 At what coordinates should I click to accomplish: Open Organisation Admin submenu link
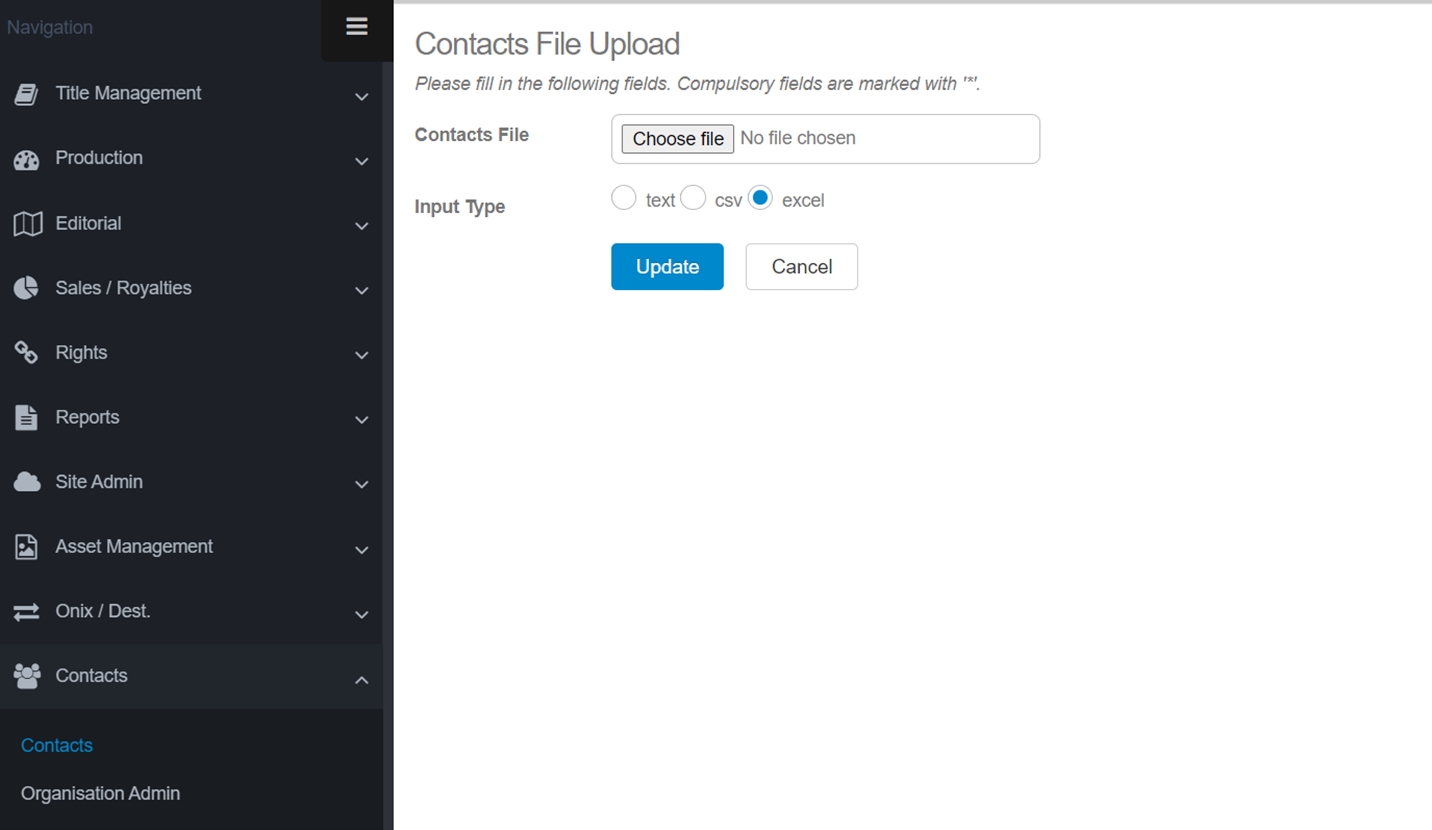[101, 793]
